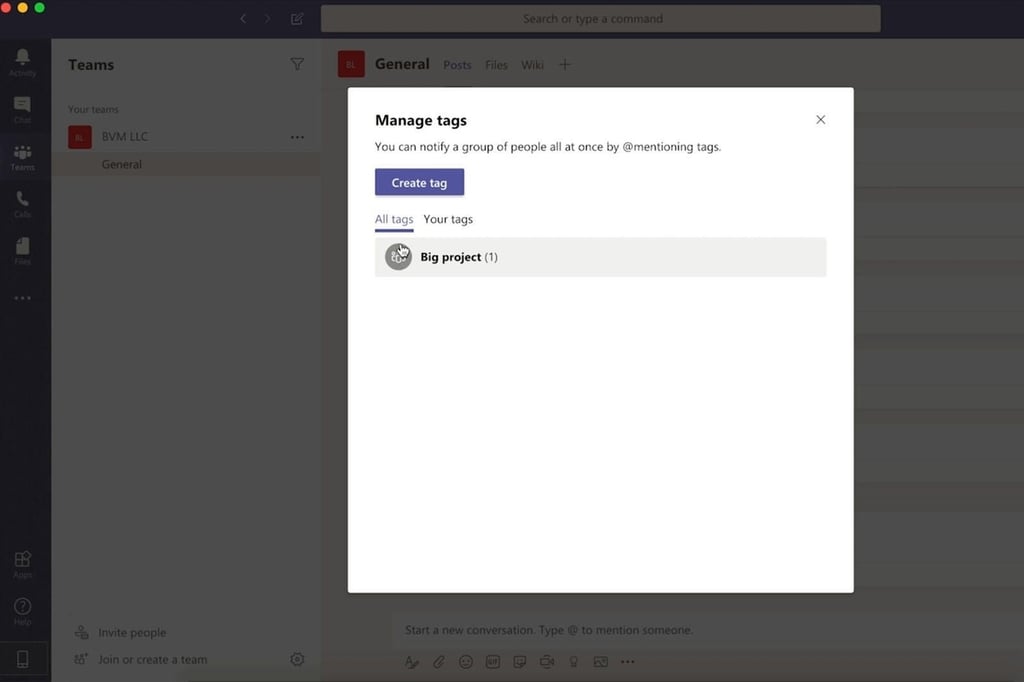Viewport: 1024px width, 682px height.
Task: Open the sticker icon in compose bar
Action: [520, 662]
